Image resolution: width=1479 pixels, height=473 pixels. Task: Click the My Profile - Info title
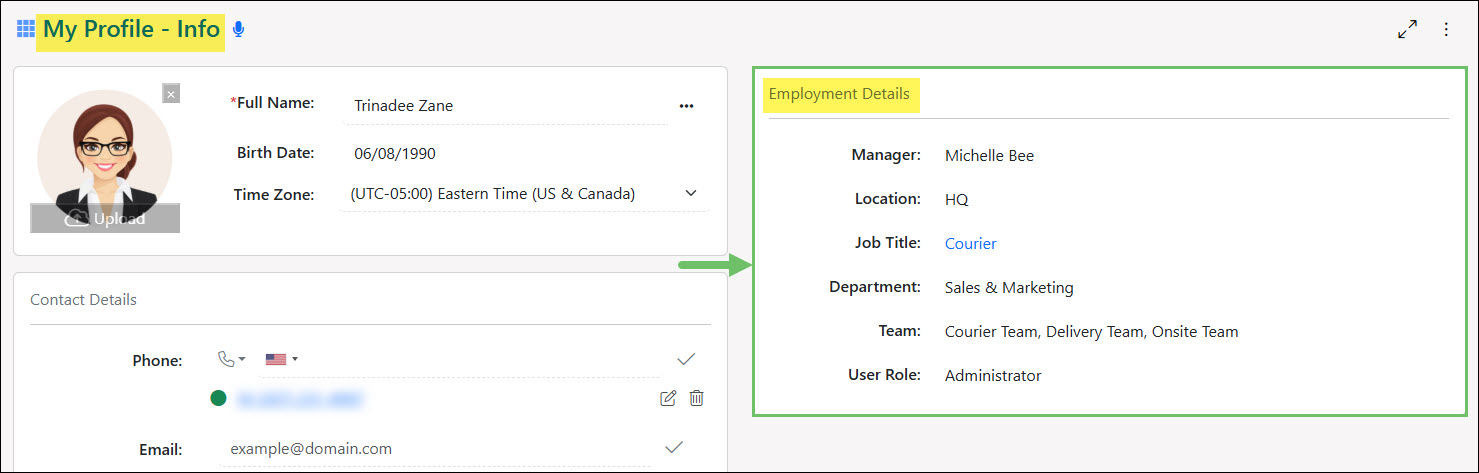pyautogui.click(x=132, y=30)
